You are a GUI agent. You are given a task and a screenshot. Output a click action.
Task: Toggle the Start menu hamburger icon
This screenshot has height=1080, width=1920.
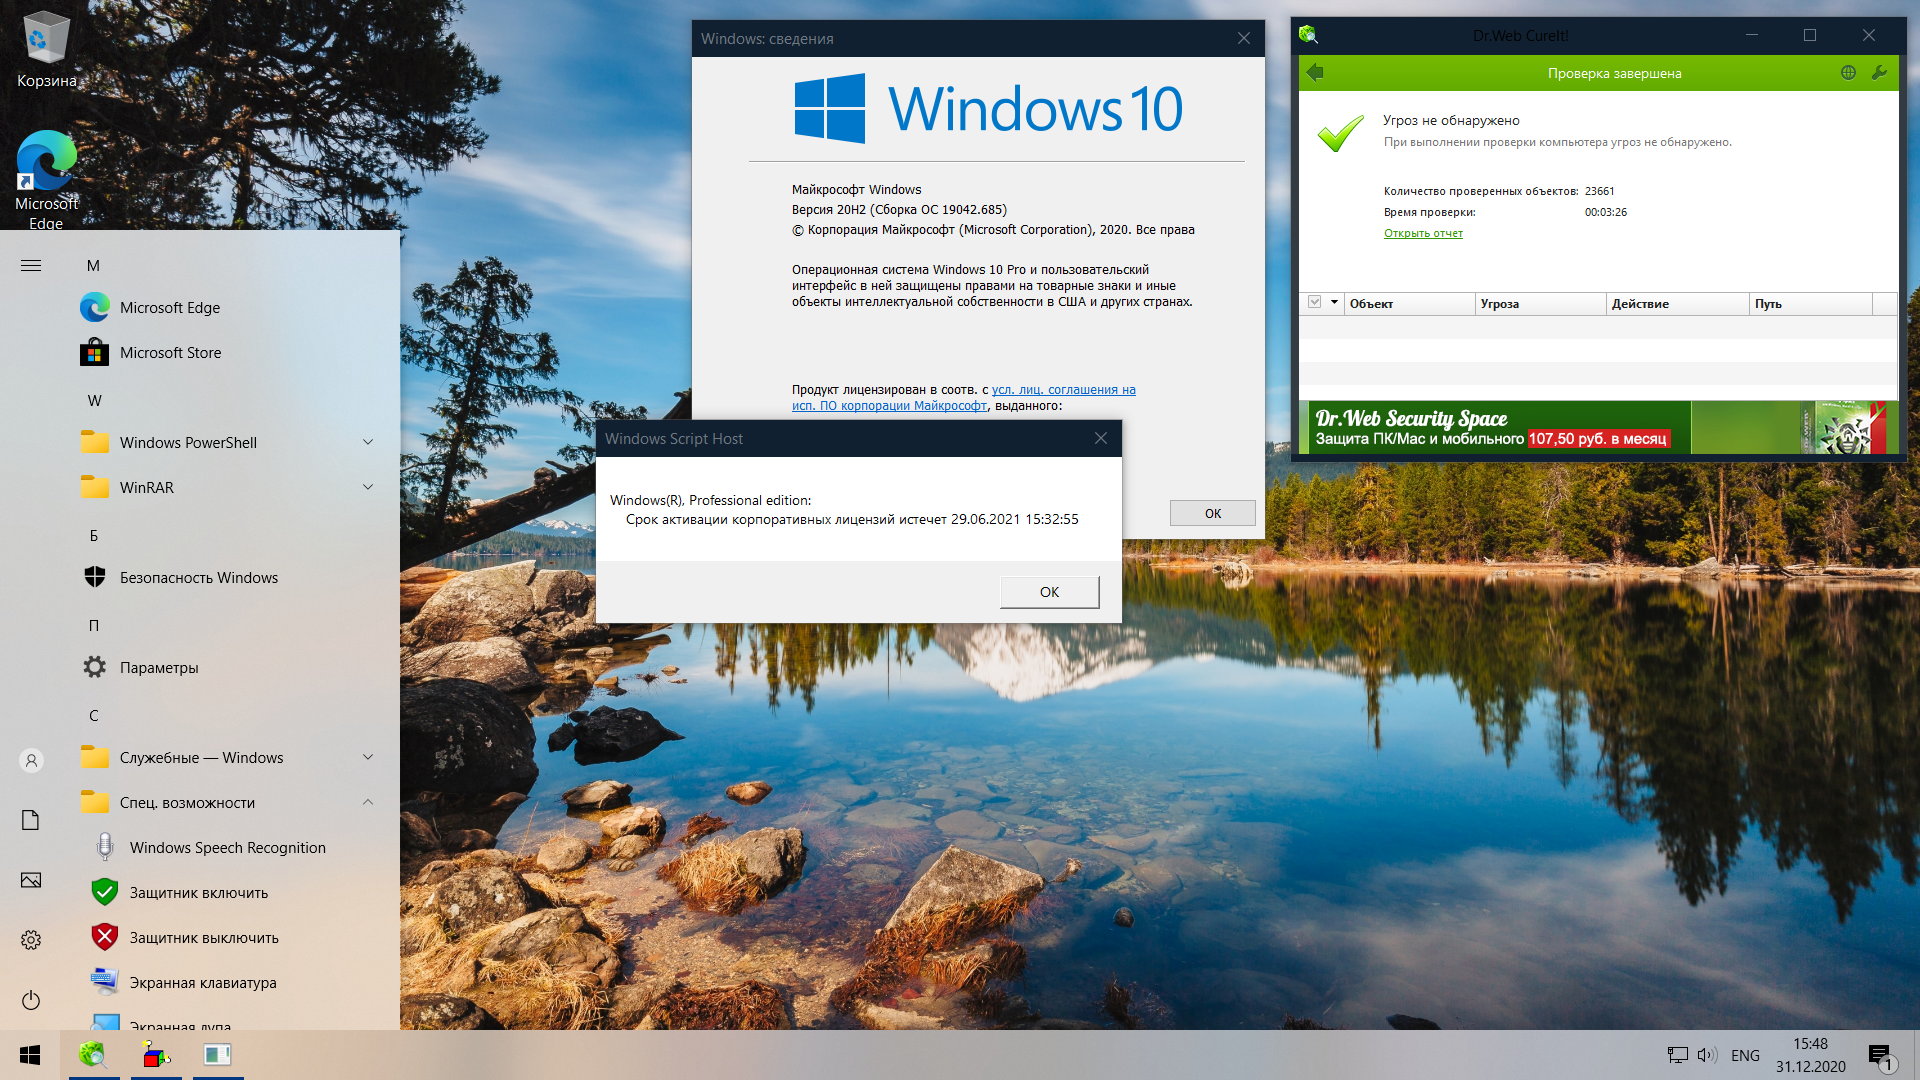pyautogui.click(x=31, y=265)
